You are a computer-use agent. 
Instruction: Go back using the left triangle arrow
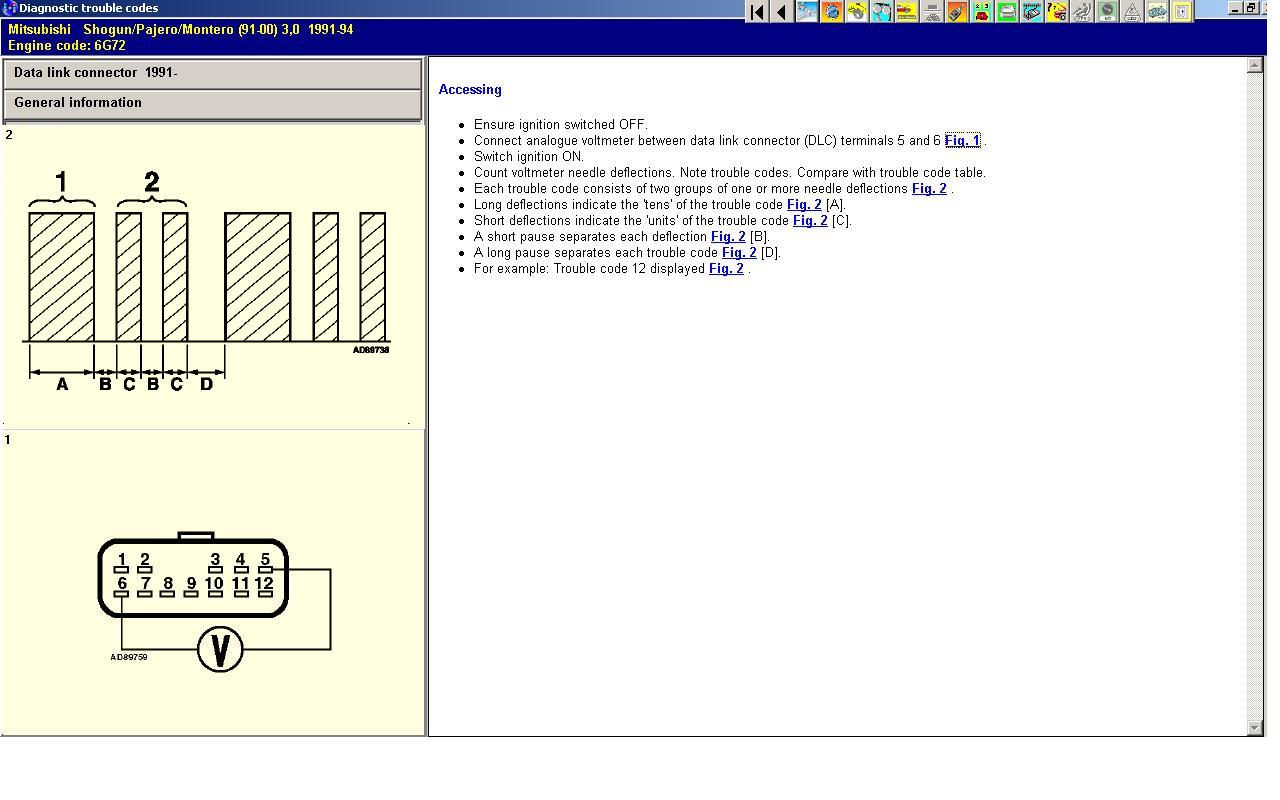[x=782, y=12]
